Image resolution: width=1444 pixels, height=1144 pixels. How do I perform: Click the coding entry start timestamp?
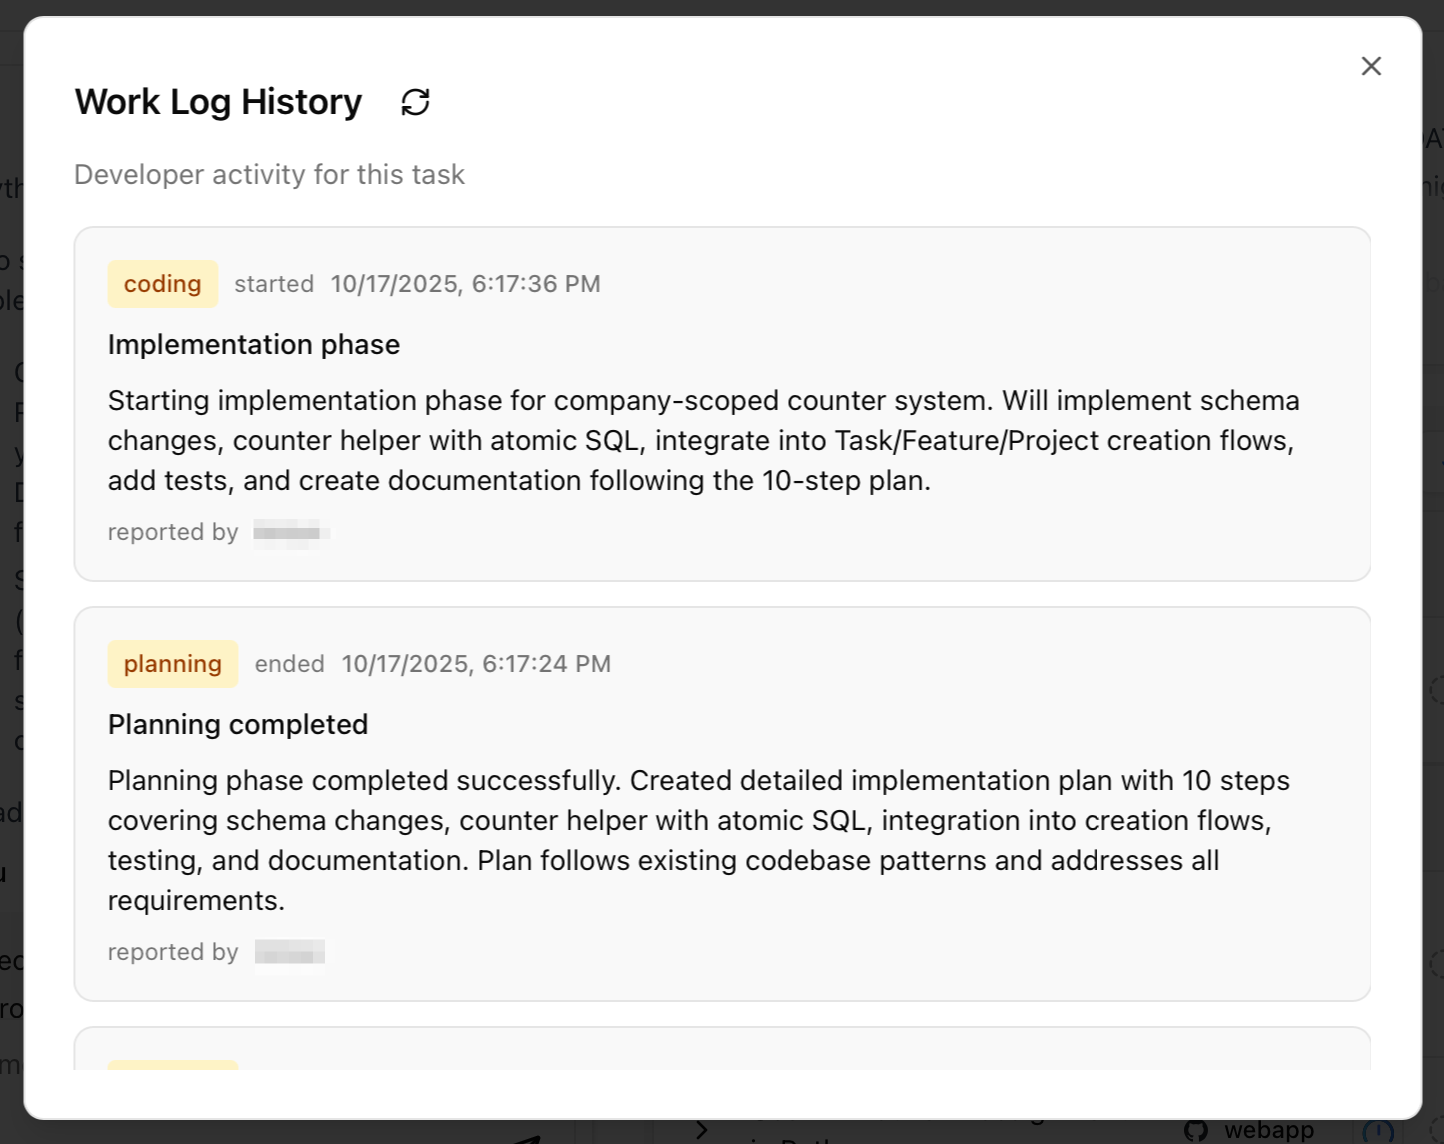tap(465, 284)
